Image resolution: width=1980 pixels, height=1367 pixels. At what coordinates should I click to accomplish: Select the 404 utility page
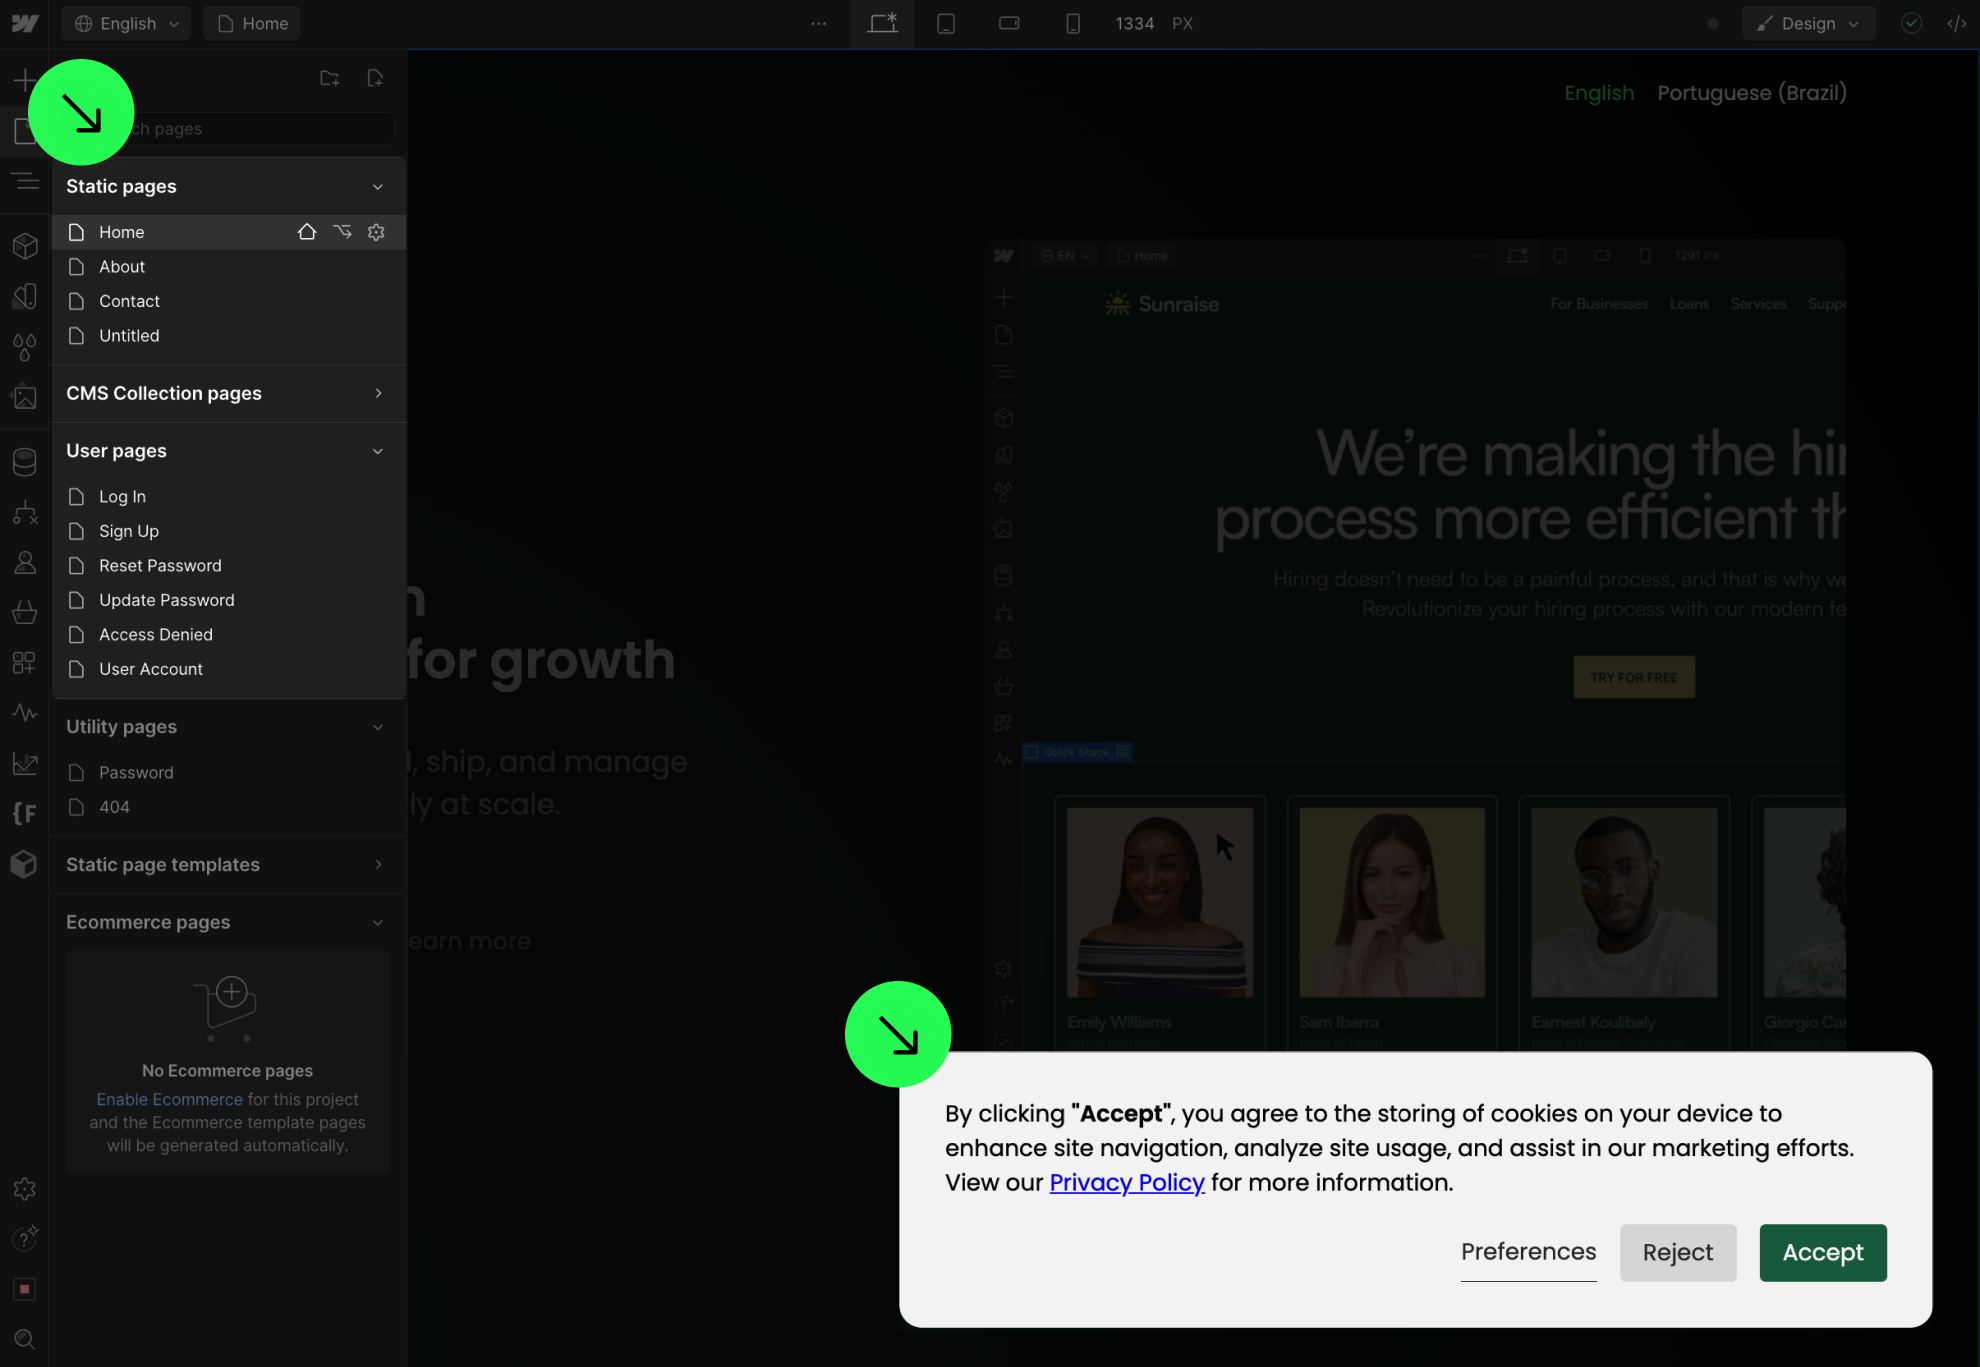click(229, 807)
